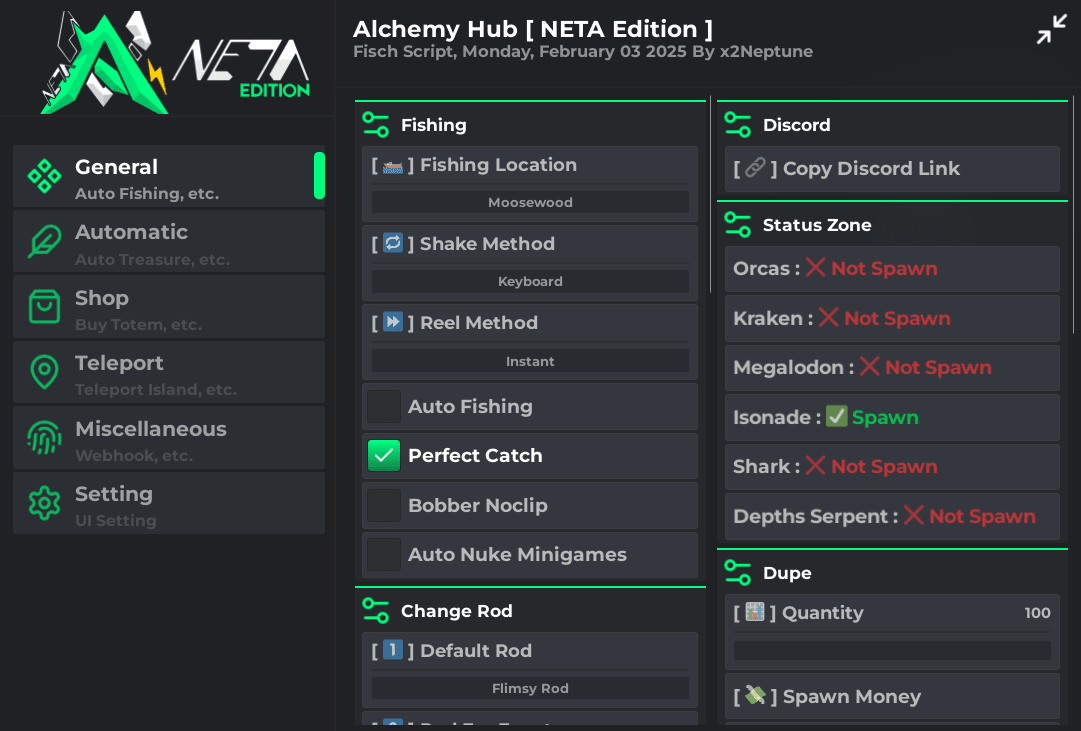Image resolution: width=1081 pixels, height=731 pixels.
Task: Open the Default Rod Flimsy Rod dropdown
Action: point(530,688)
